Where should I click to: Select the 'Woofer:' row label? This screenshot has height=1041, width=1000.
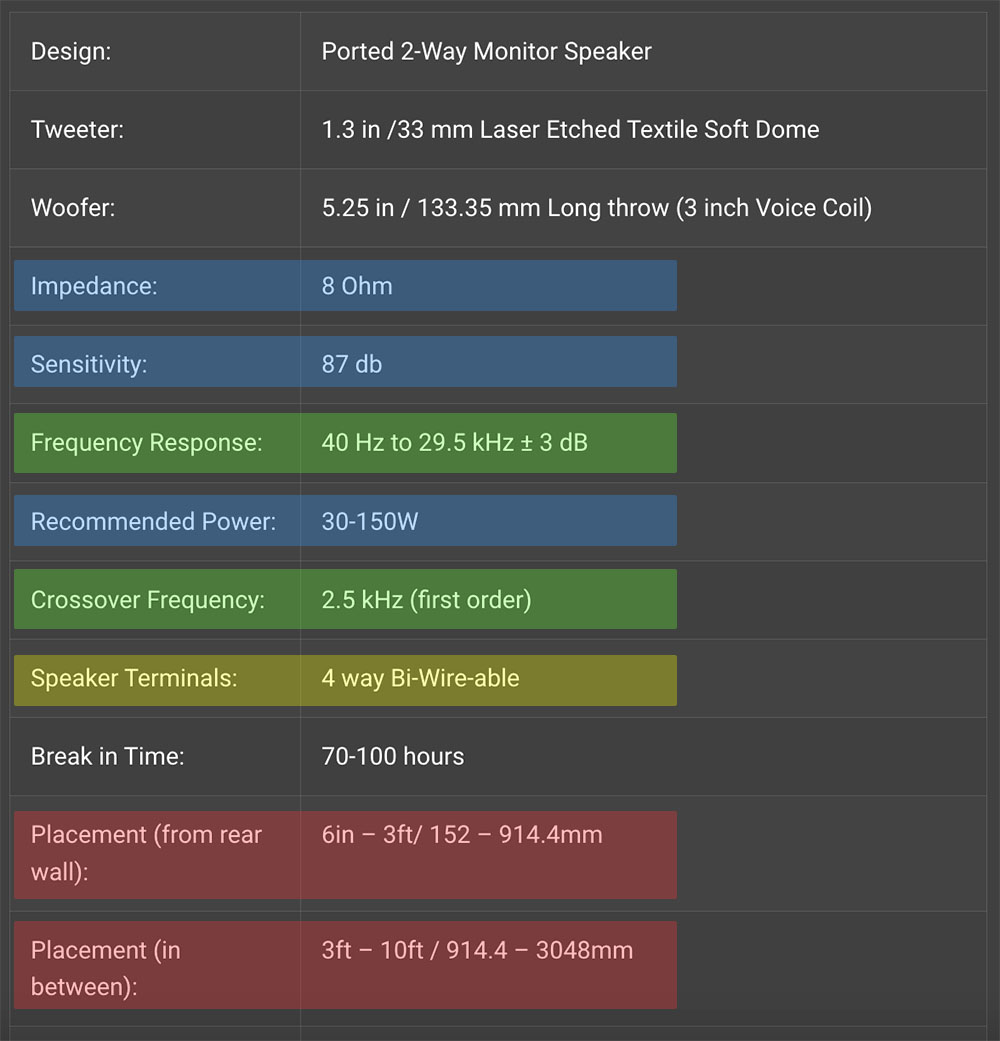point(73,208)
